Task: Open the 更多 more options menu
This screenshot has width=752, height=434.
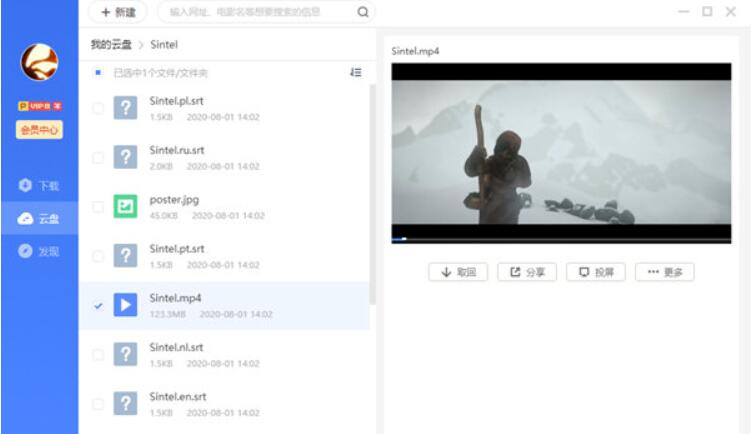Action: 665,272
